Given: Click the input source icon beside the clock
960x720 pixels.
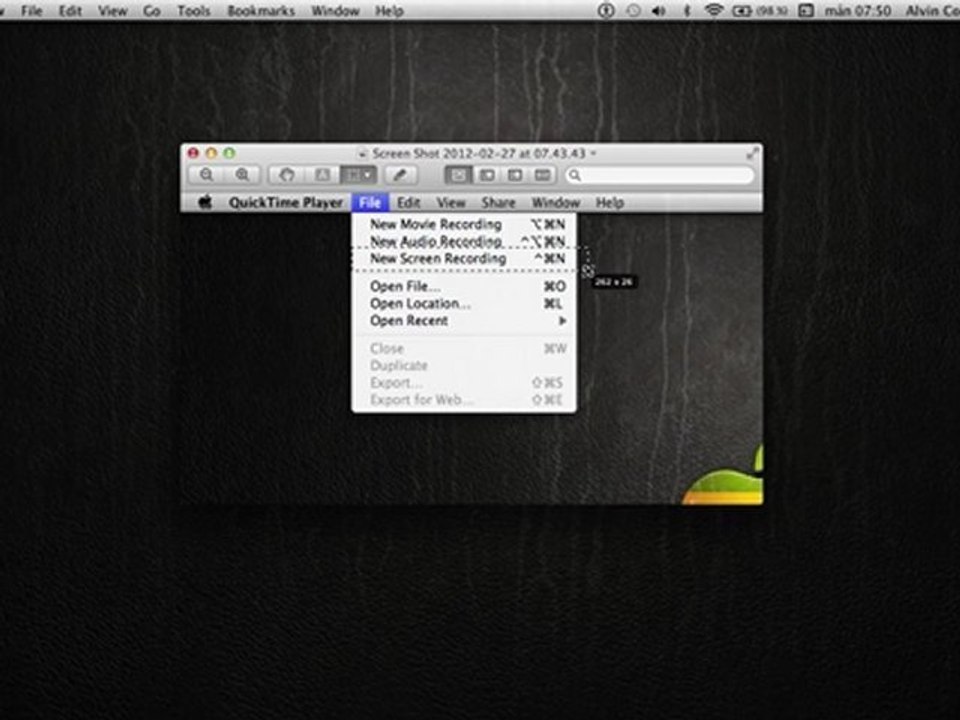Looking at the screenshot, I should [x=806, y=10].
